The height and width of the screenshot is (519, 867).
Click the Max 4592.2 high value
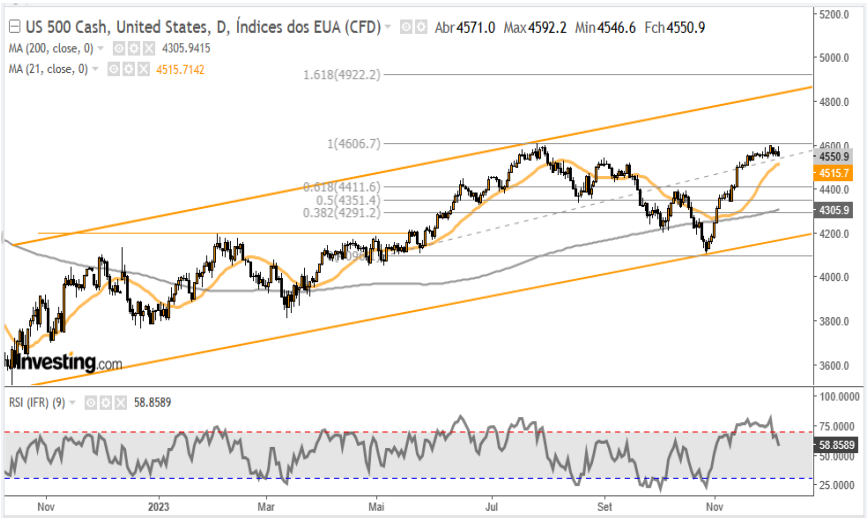535,27
